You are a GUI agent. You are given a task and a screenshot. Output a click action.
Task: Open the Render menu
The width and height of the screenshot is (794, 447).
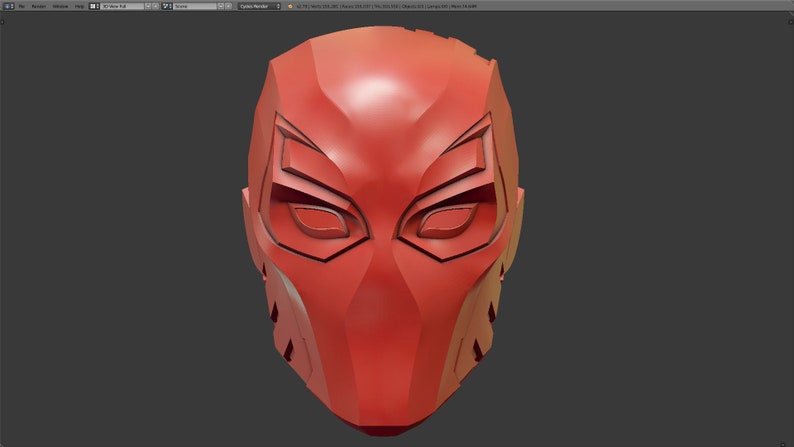[39, 6]
